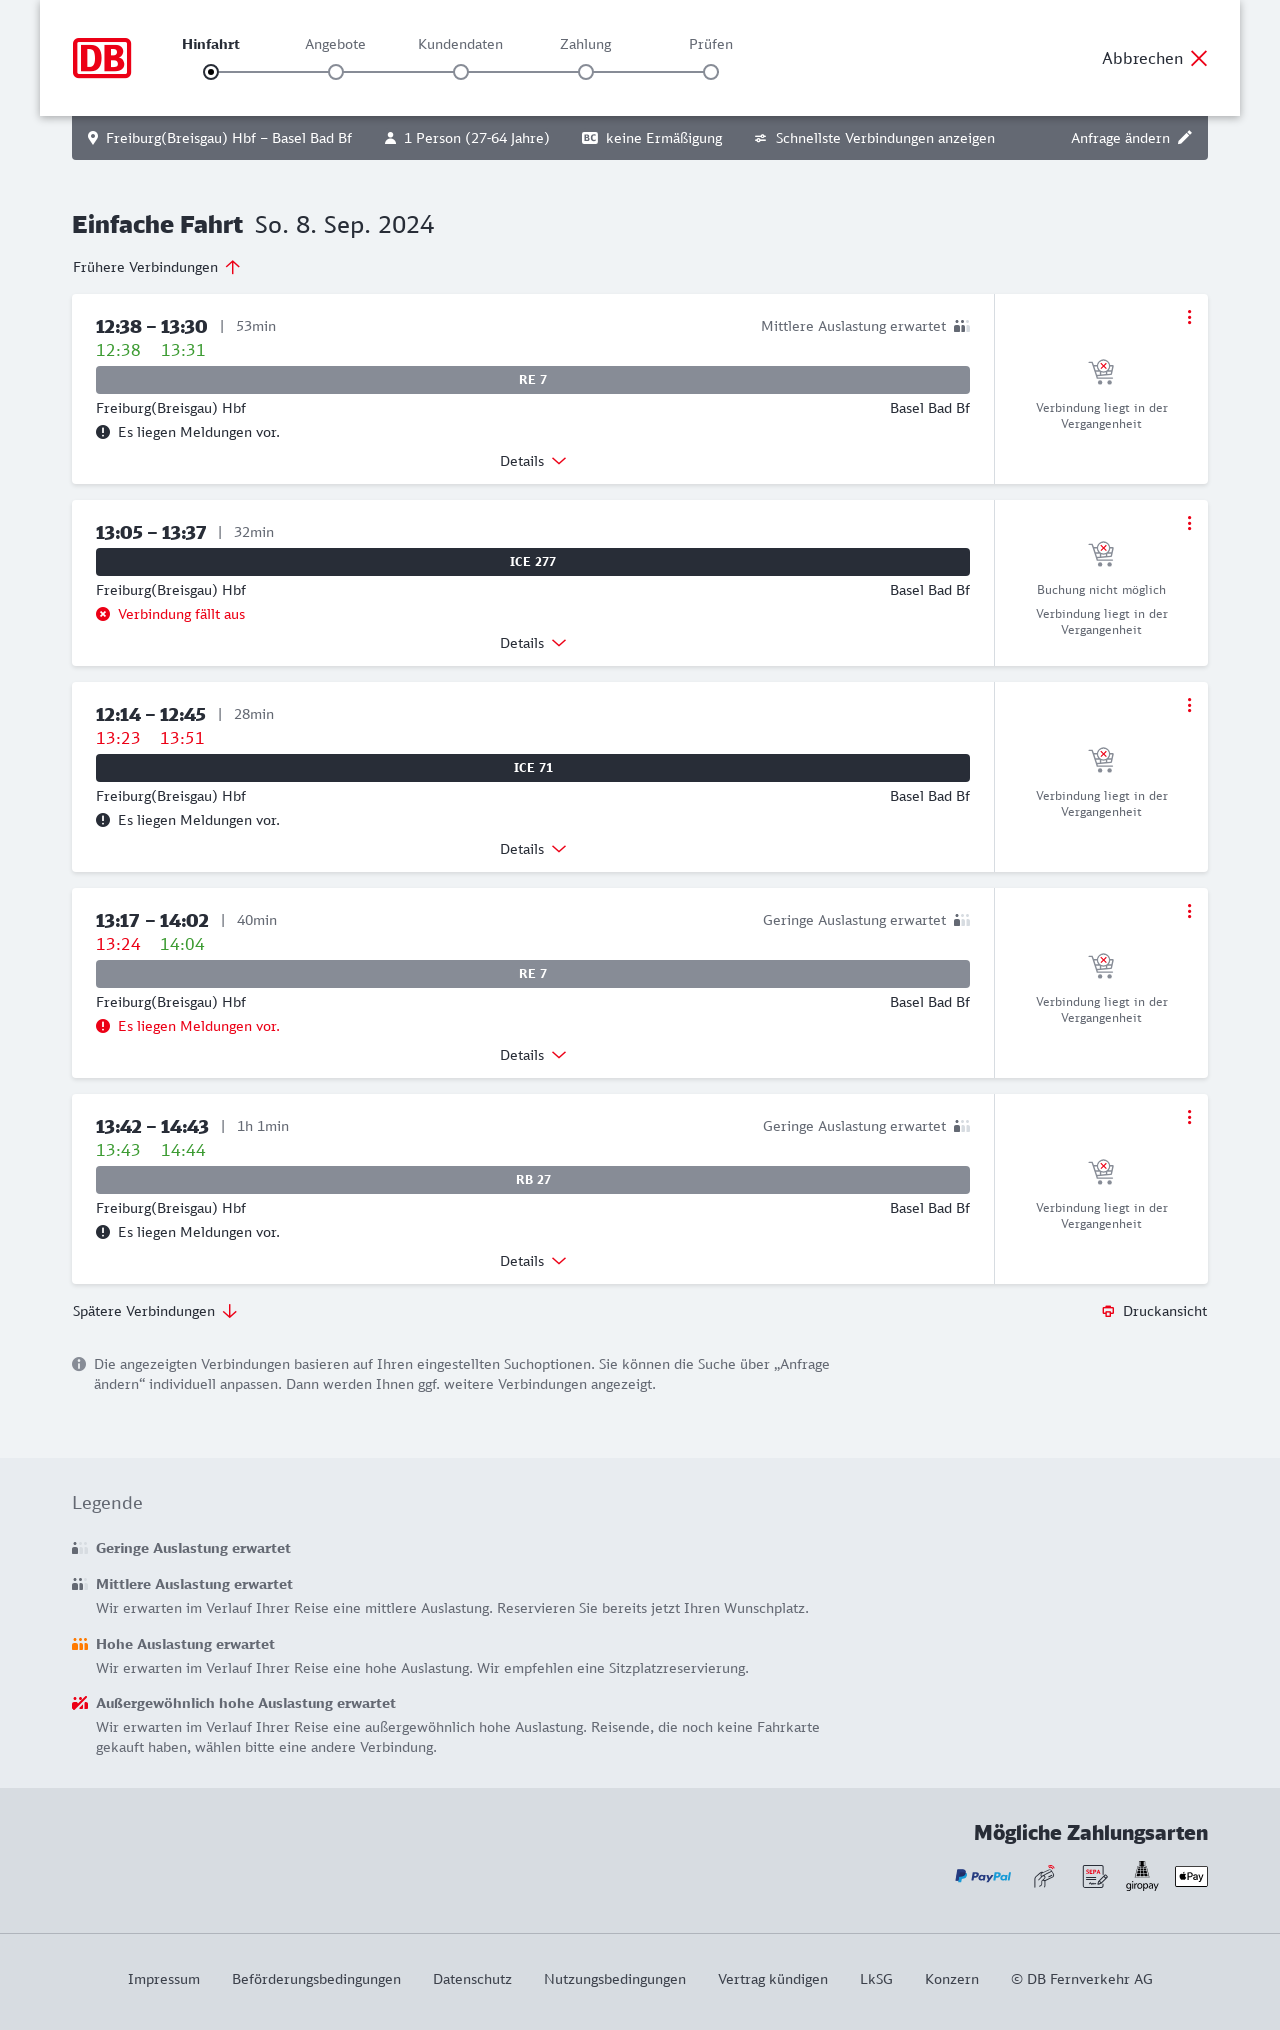Click the red X Abbrechen icon
This screenshot has height=2030, width=1280.
1199,58
